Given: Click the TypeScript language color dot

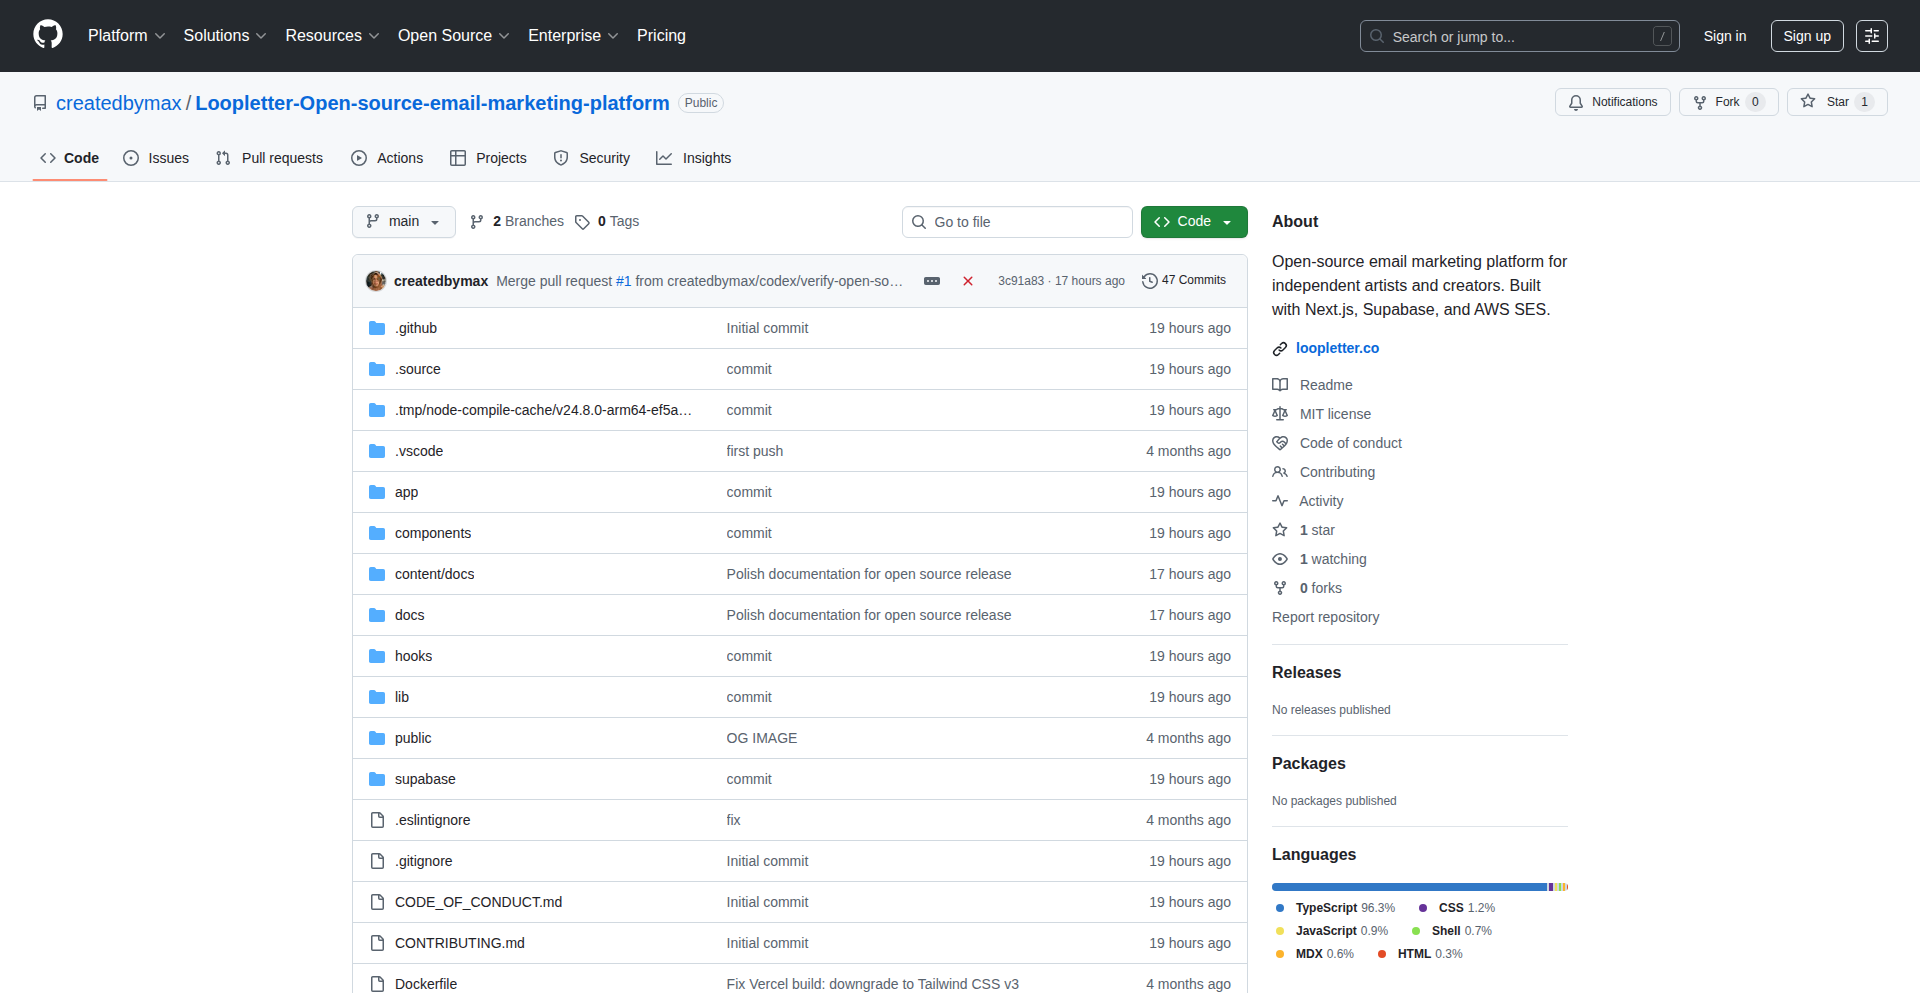Looking at the screenshot, I should [1280, 908].
